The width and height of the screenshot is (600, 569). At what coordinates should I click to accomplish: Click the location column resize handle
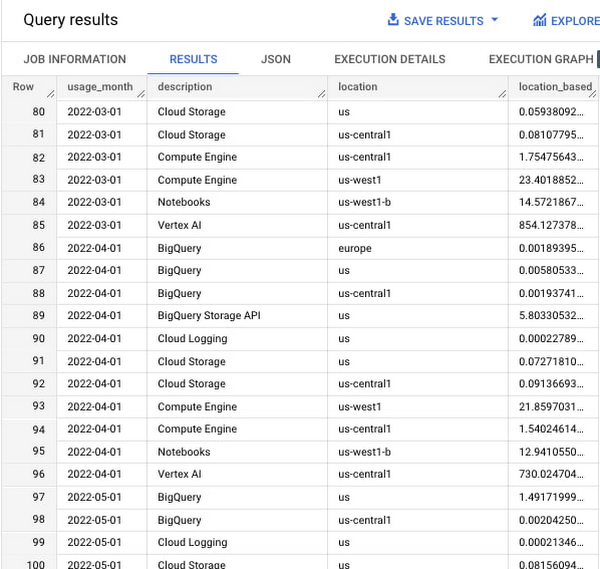pos(502,94)
